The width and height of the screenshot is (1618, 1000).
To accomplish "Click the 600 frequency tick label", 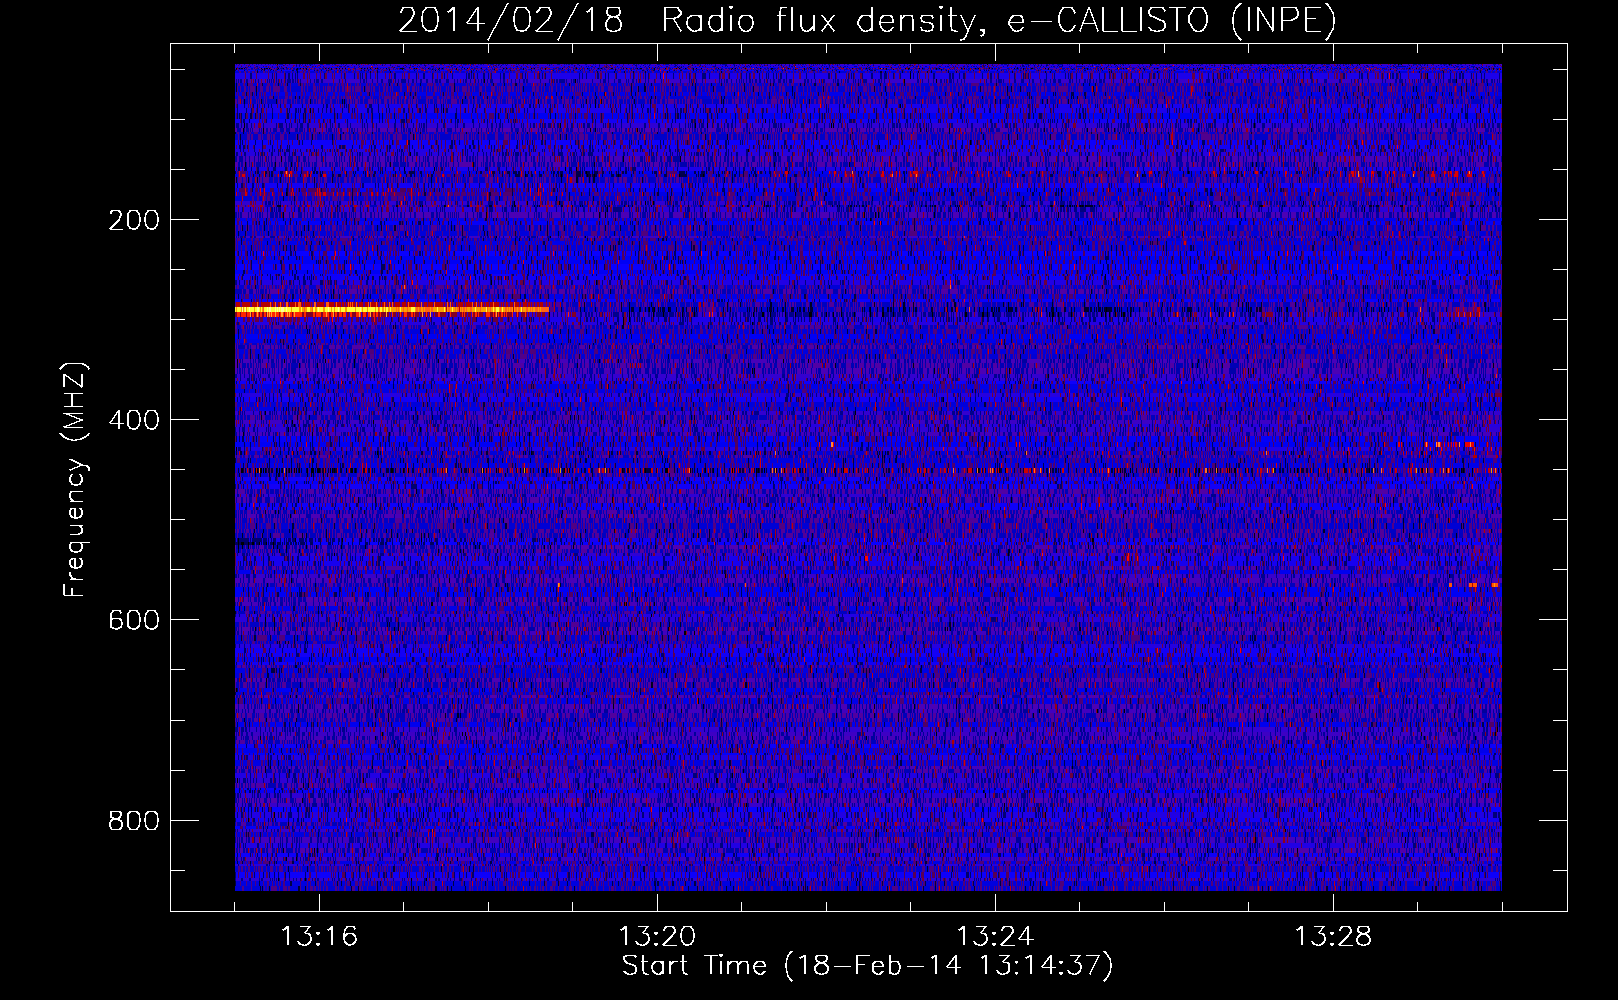I will click(x=134, y=620).
